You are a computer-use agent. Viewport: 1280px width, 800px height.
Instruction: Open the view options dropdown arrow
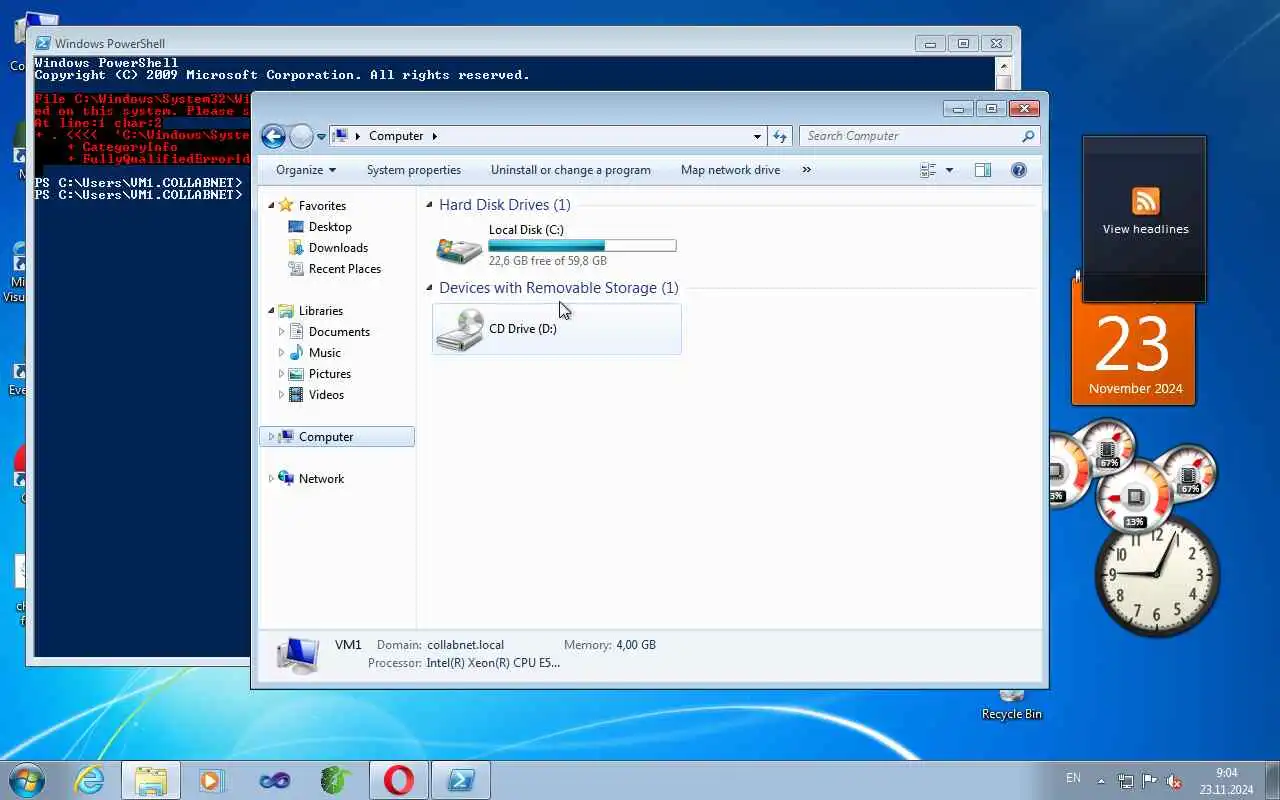tap(949, 170)
